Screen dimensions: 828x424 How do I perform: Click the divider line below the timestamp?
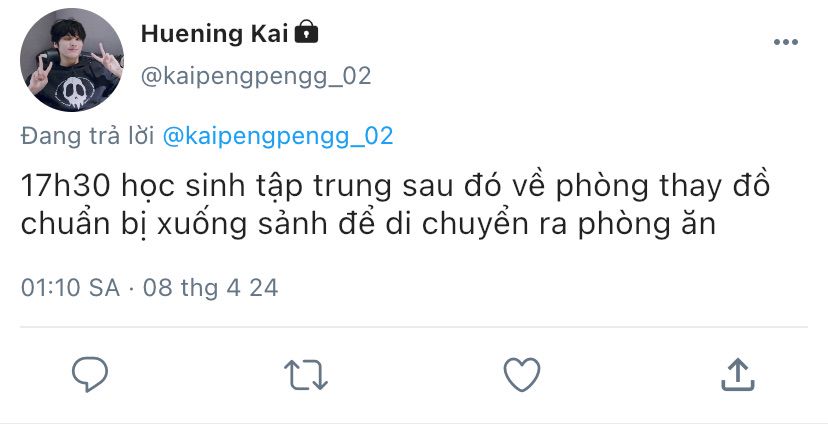point(413,327)
